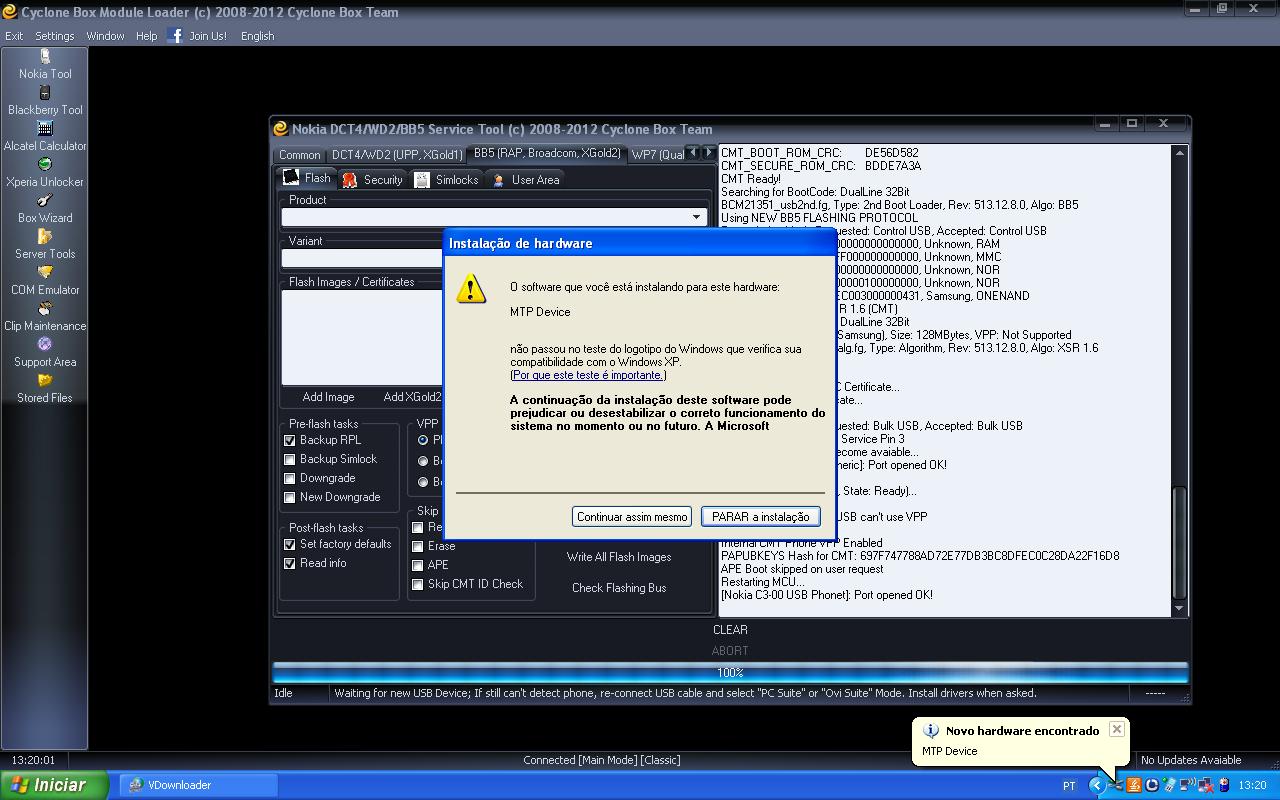The height and width of the screenshot is (800, 1280).
Task: Click PARAR a instalação button
Action: [761, 516]
